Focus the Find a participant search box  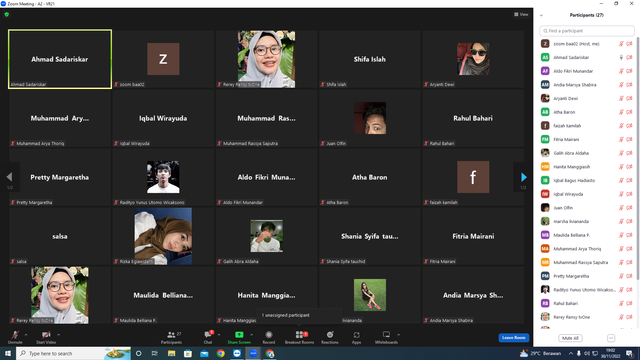pyautogui.click(x=587, y=31)
